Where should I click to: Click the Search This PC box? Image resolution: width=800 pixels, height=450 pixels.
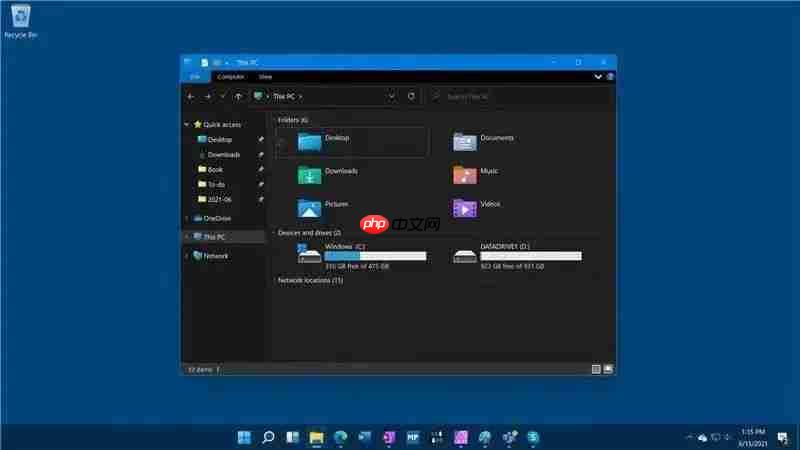(x=520, y=96)
